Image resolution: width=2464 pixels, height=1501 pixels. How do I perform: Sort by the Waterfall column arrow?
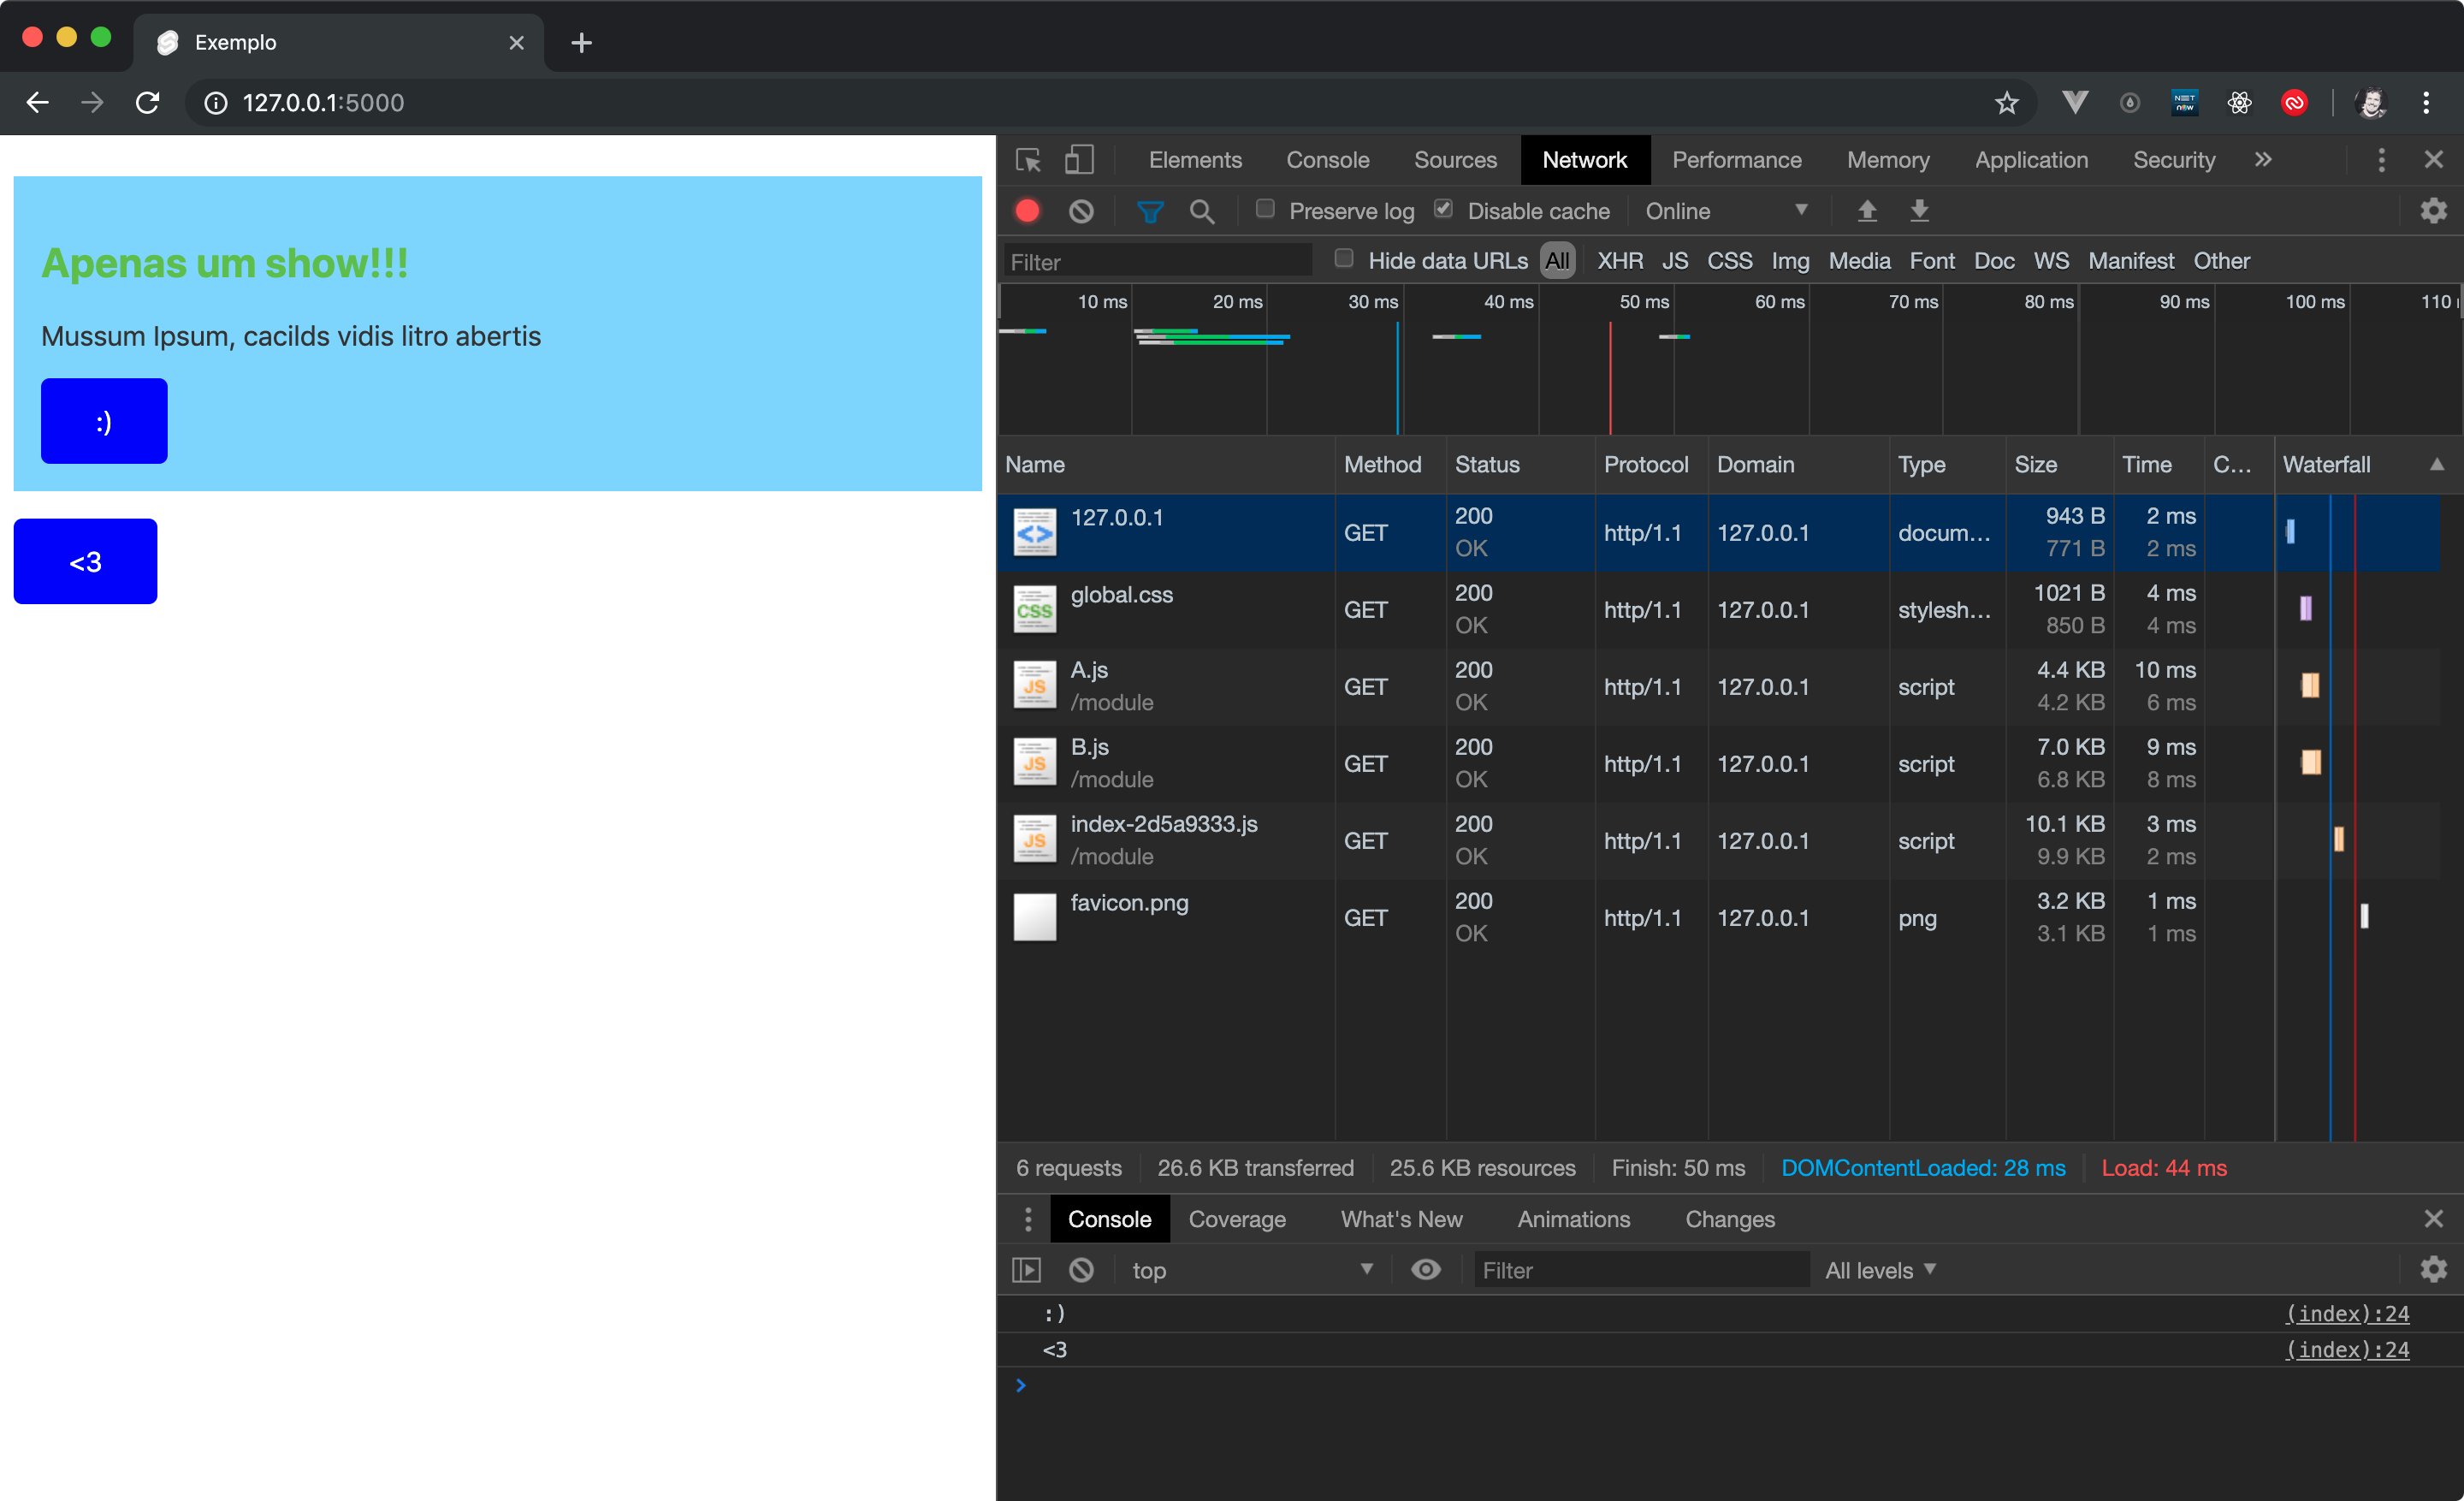click(2437, 465)
